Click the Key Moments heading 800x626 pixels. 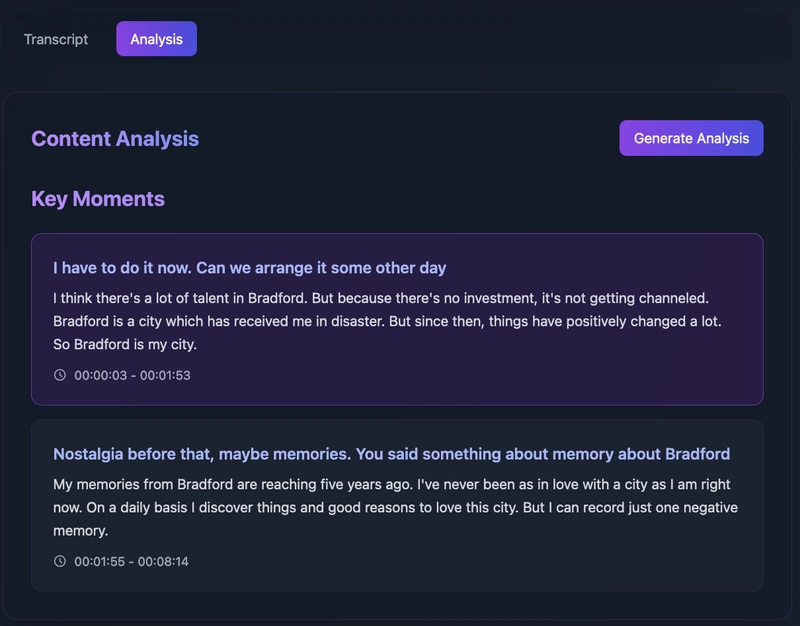pos(98,199)
